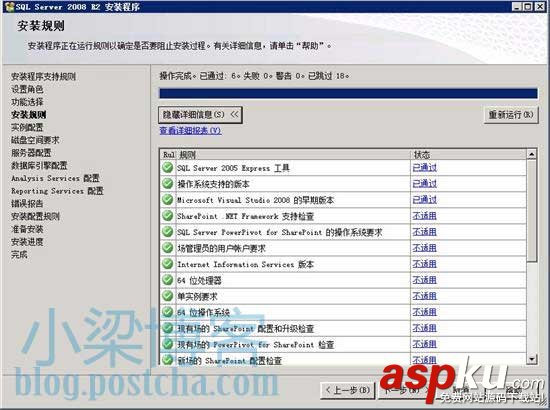The height and width of the screenshot is (410, 550).
Task: Click check icon beside Microsoft Visual Studio 2008 rule
Action: (168, 200)
